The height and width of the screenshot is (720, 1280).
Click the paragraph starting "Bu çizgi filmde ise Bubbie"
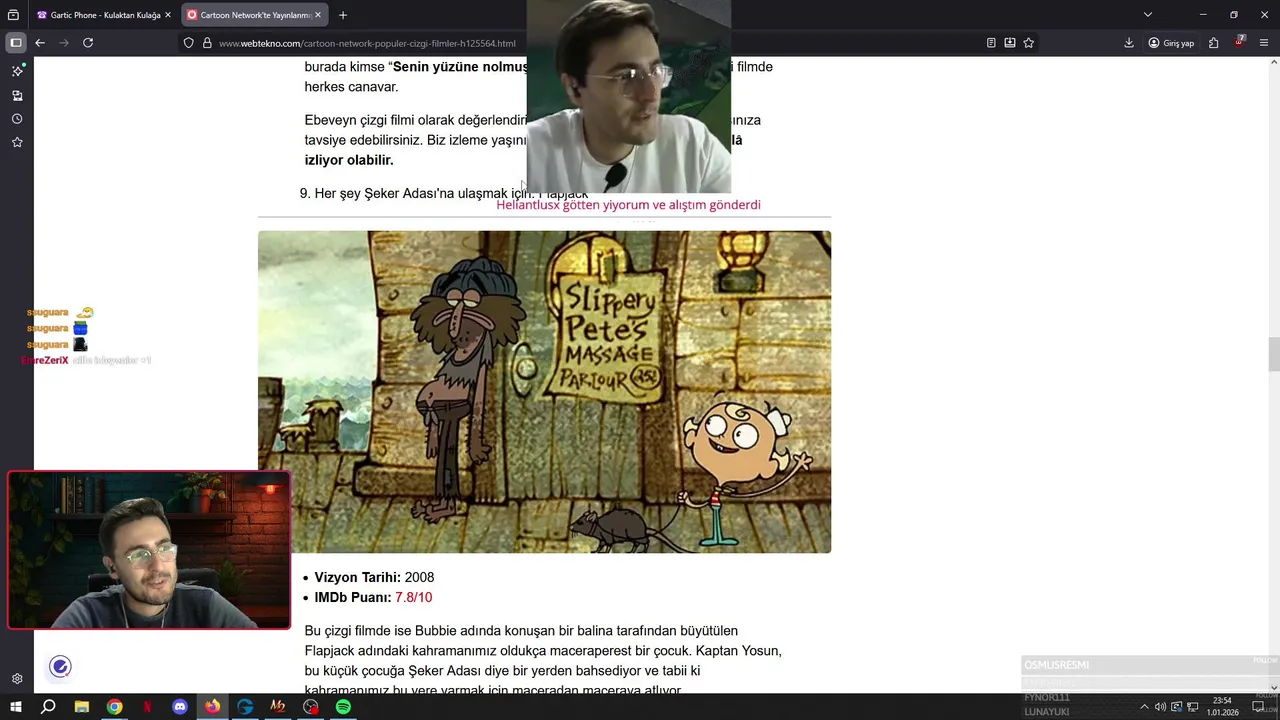[543, 661]
